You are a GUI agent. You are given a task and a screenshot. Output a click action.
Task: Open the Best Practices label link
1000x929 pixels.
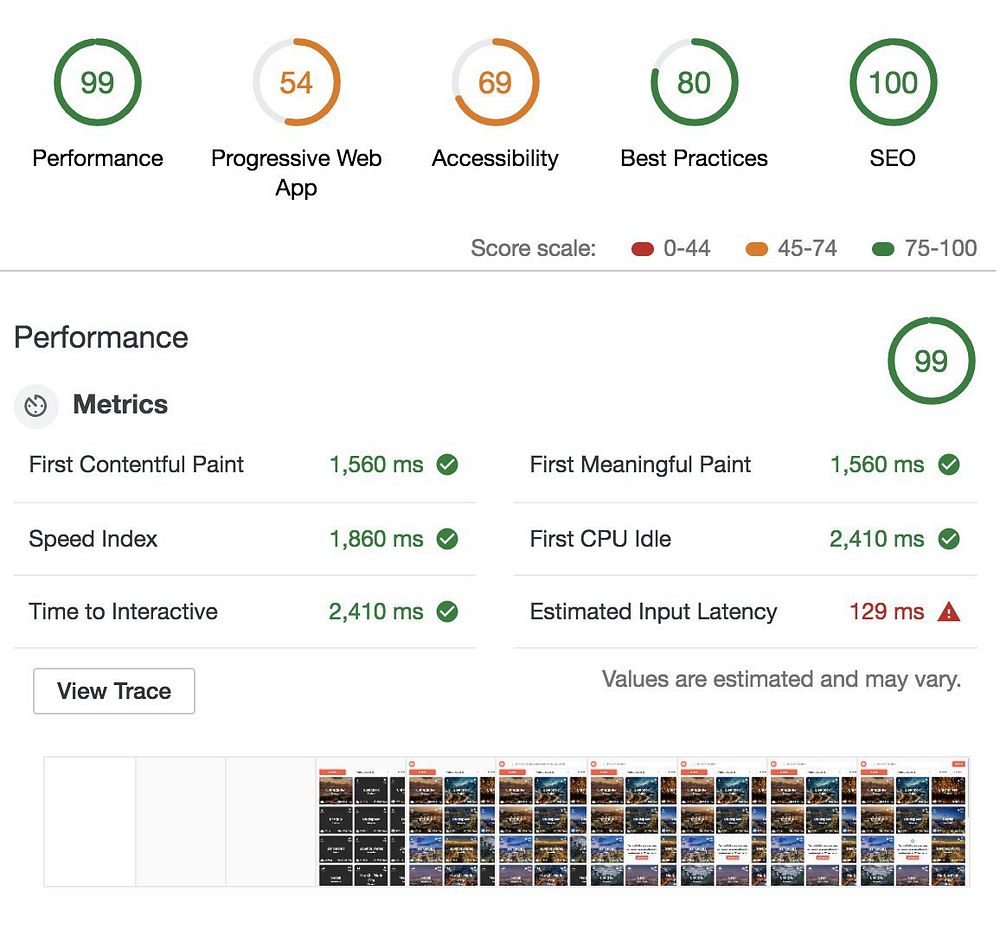tap(694, 158)
